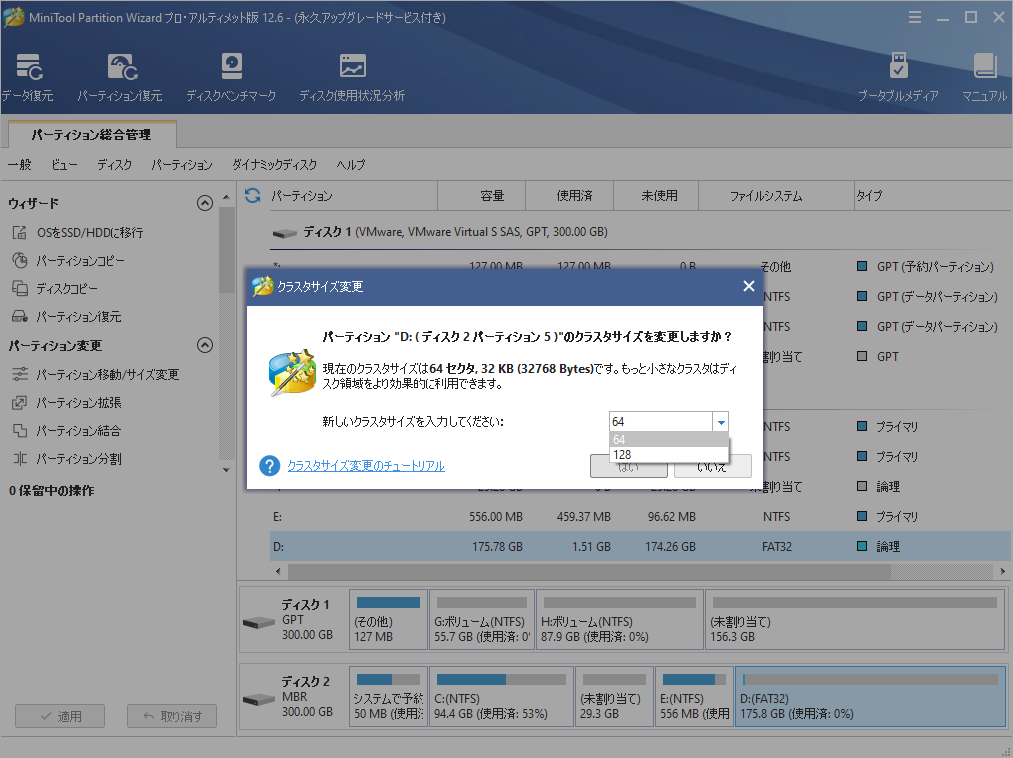Screen dimensions: 1013x758
Task: Open the hamburger menu in the title bar
Action: click(x=916, y=16)
